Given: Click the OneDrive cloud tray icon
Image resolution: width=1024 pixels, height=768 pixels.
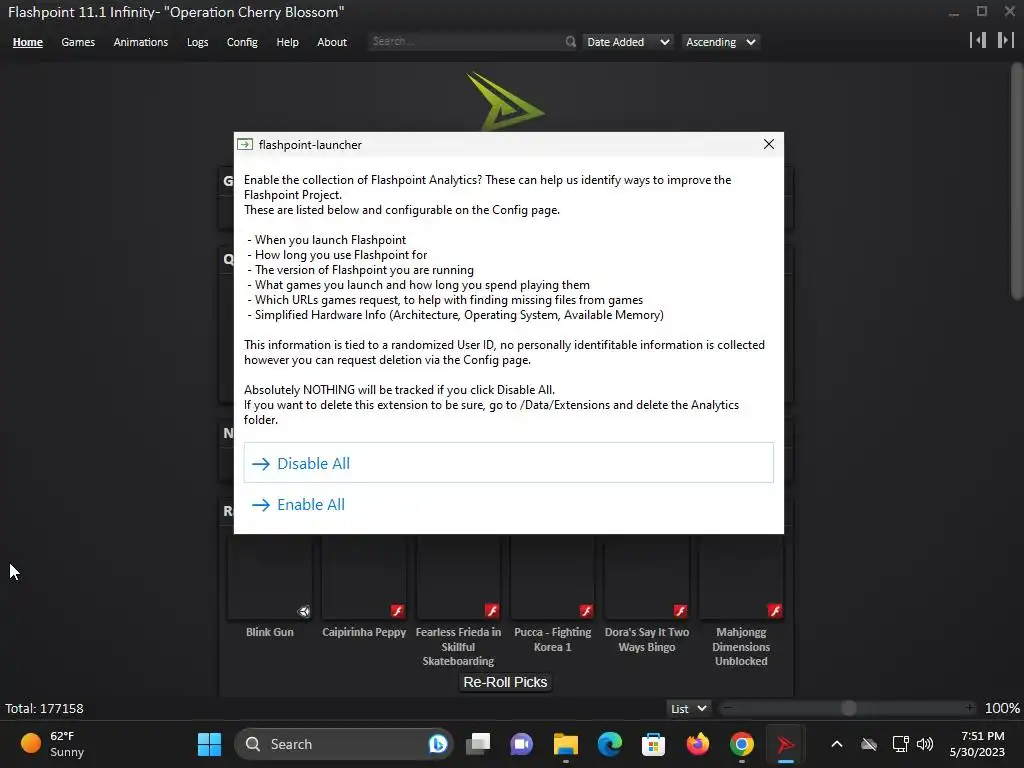Looking at the screenshot, I should (x=869, y=744).
